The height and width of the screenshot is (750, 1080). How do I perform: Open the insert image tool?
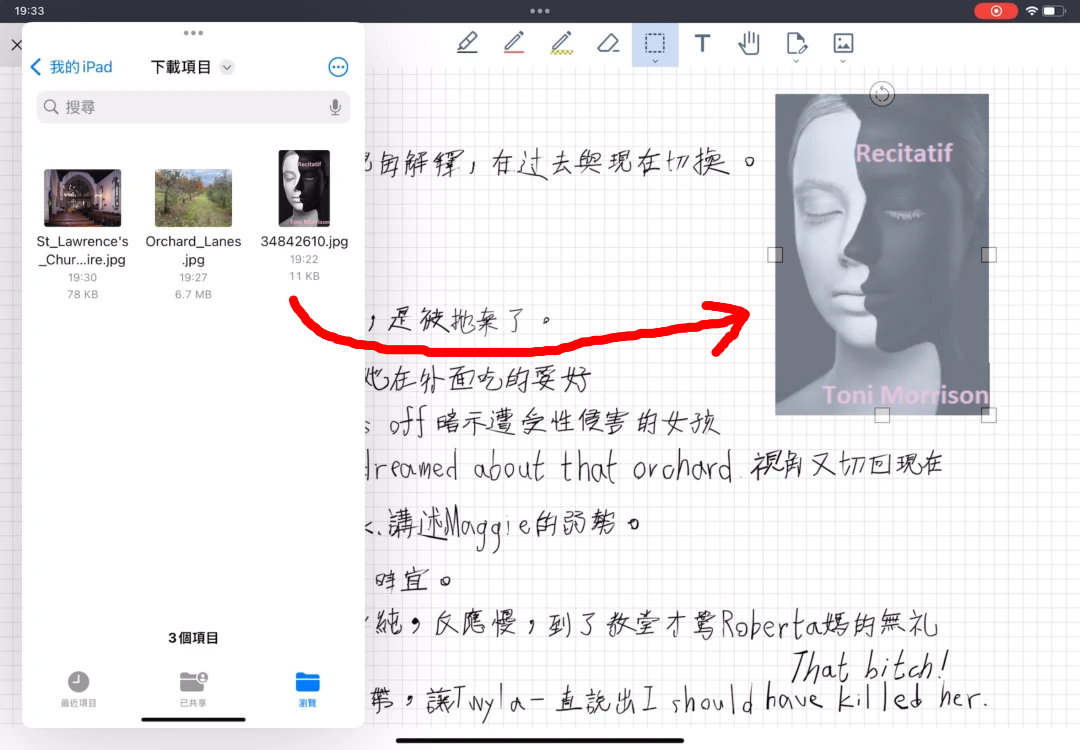point(843,43)
